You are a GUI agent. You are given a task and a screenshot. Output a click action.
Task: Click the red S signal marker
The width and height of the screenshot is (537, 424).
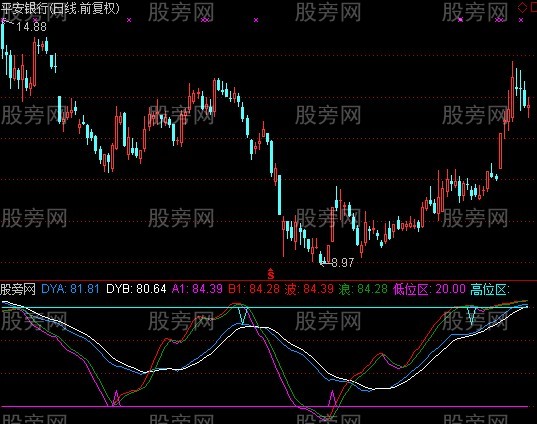(271, 274)
